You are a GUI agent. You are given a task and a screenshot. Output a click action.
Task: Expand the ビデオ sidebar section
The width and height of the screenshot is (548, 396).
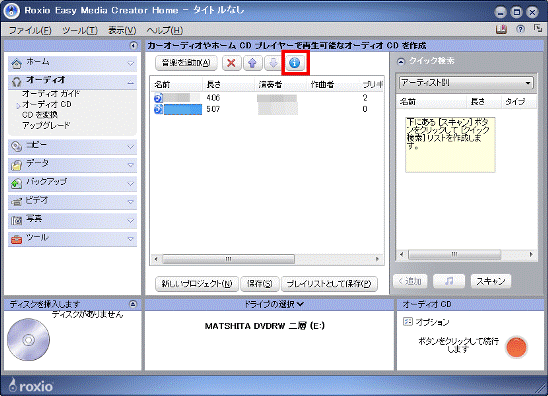pos(131,202)
